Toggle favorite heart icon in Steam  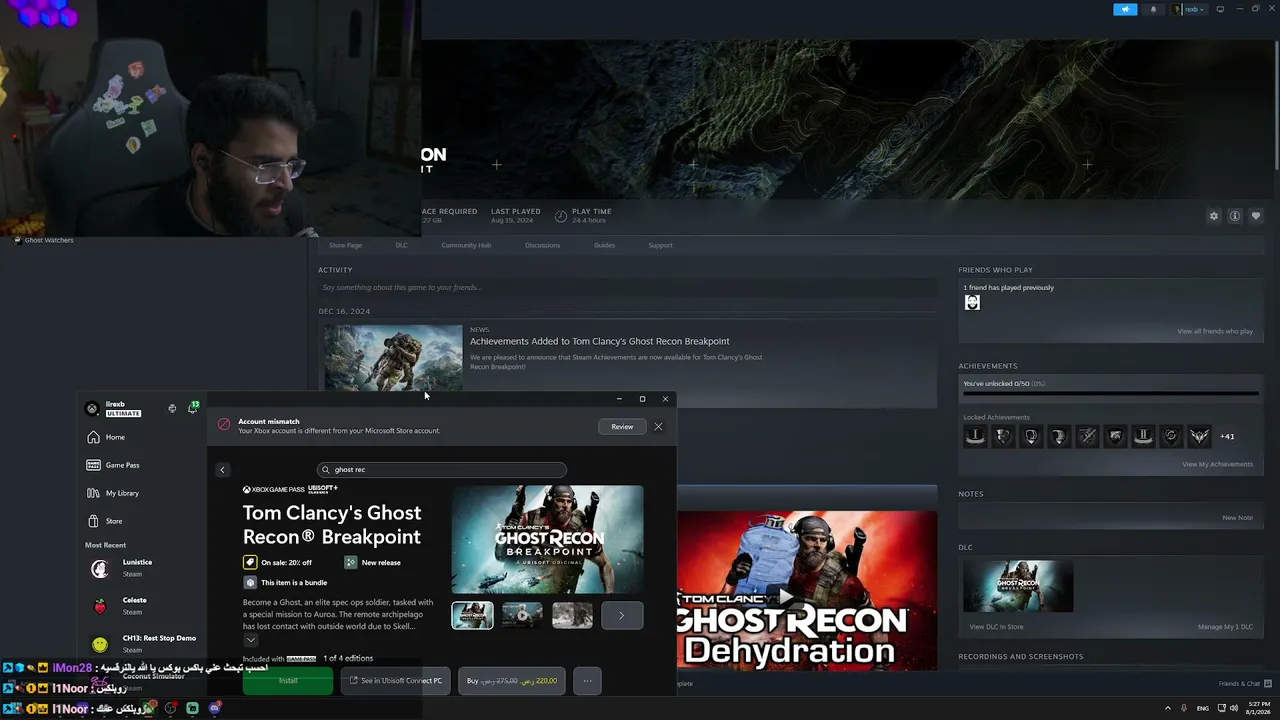pyautogui.click(x=1256, y=216)
